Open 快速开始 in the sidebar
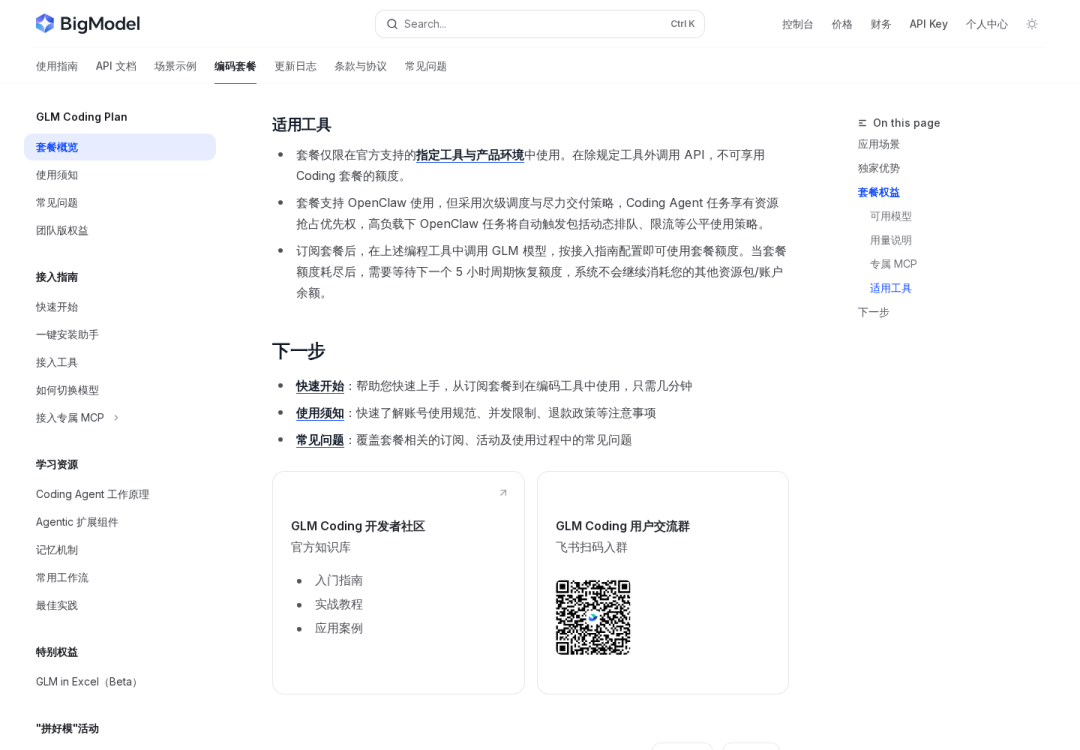1080x750 pixels. (56, 307)
